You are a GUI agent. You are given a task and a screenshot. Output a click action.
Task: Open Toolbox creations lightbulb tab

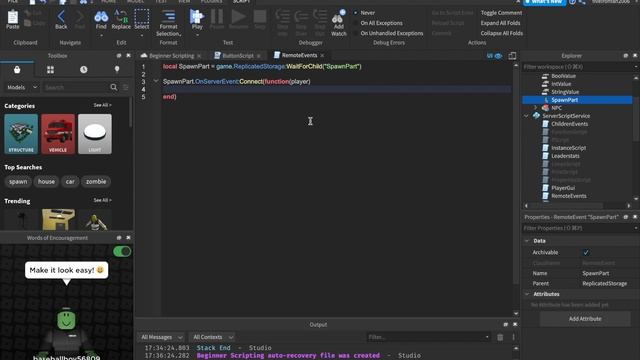(x=117, y=70)
